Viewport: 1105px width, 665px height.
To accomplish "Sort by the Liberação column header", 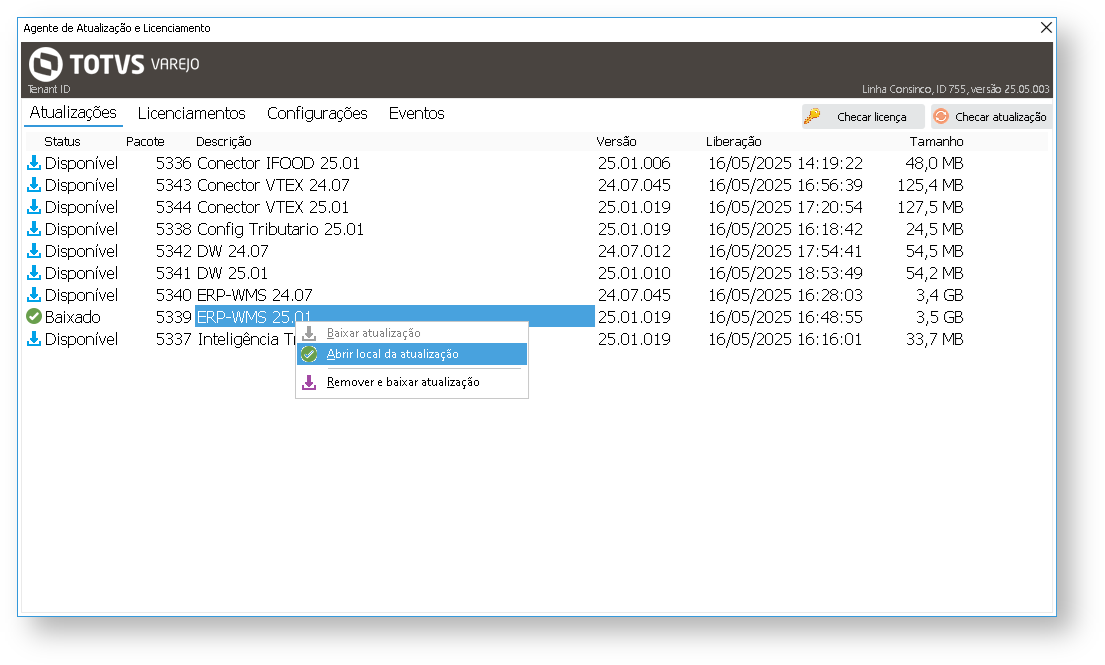I will tap(734, 142).
